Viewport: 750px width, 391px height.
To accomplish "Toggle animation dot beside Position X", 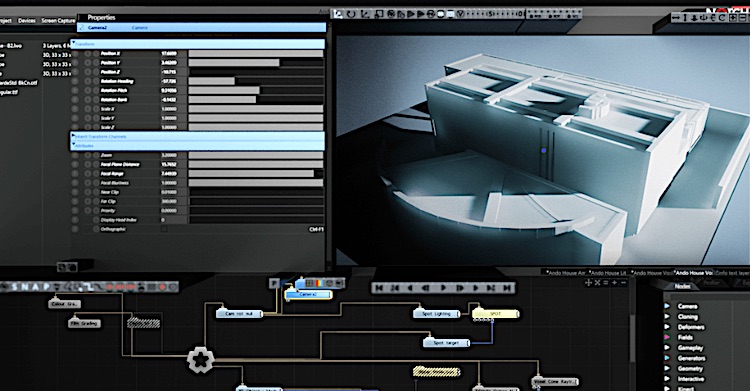I will 75,54.
